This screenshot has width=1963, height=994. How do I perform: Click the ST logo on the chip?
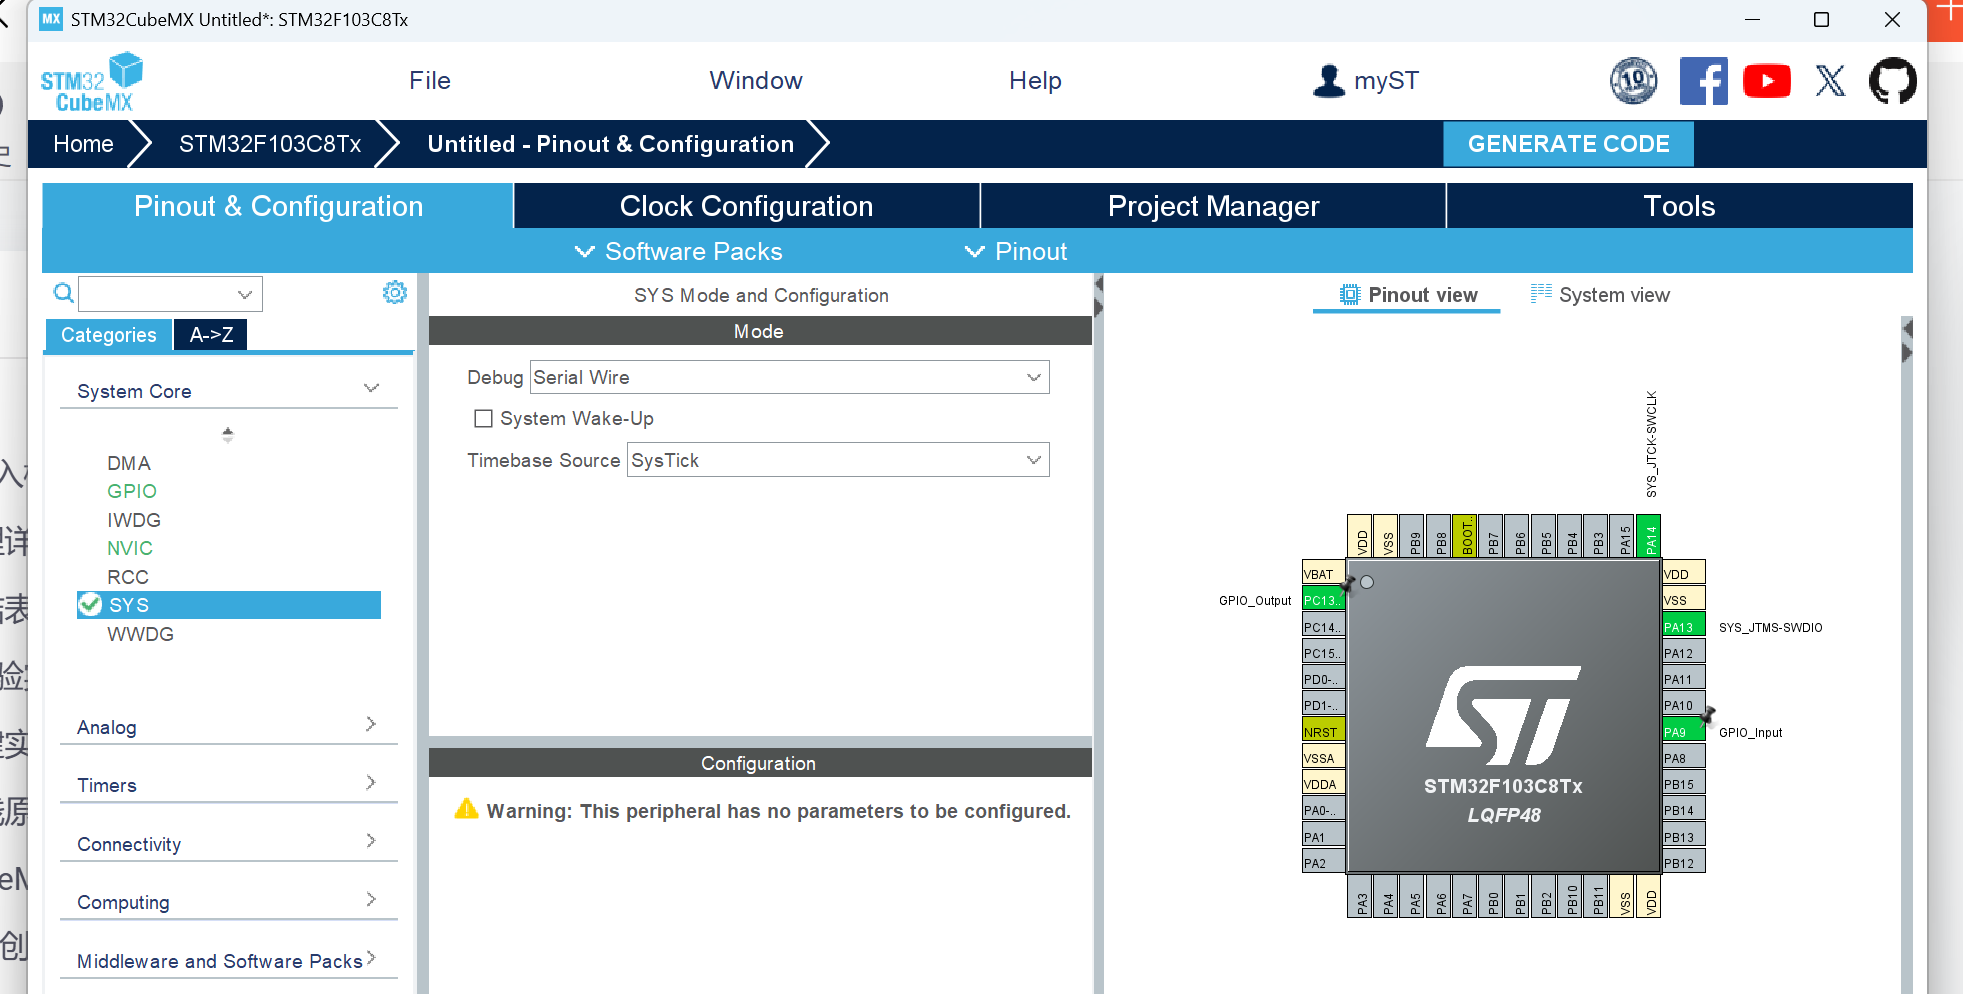(x=1503, y=715)
